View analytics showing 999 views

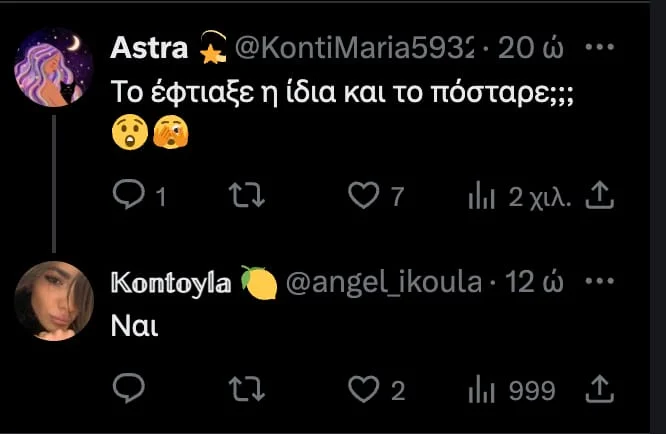511,389
